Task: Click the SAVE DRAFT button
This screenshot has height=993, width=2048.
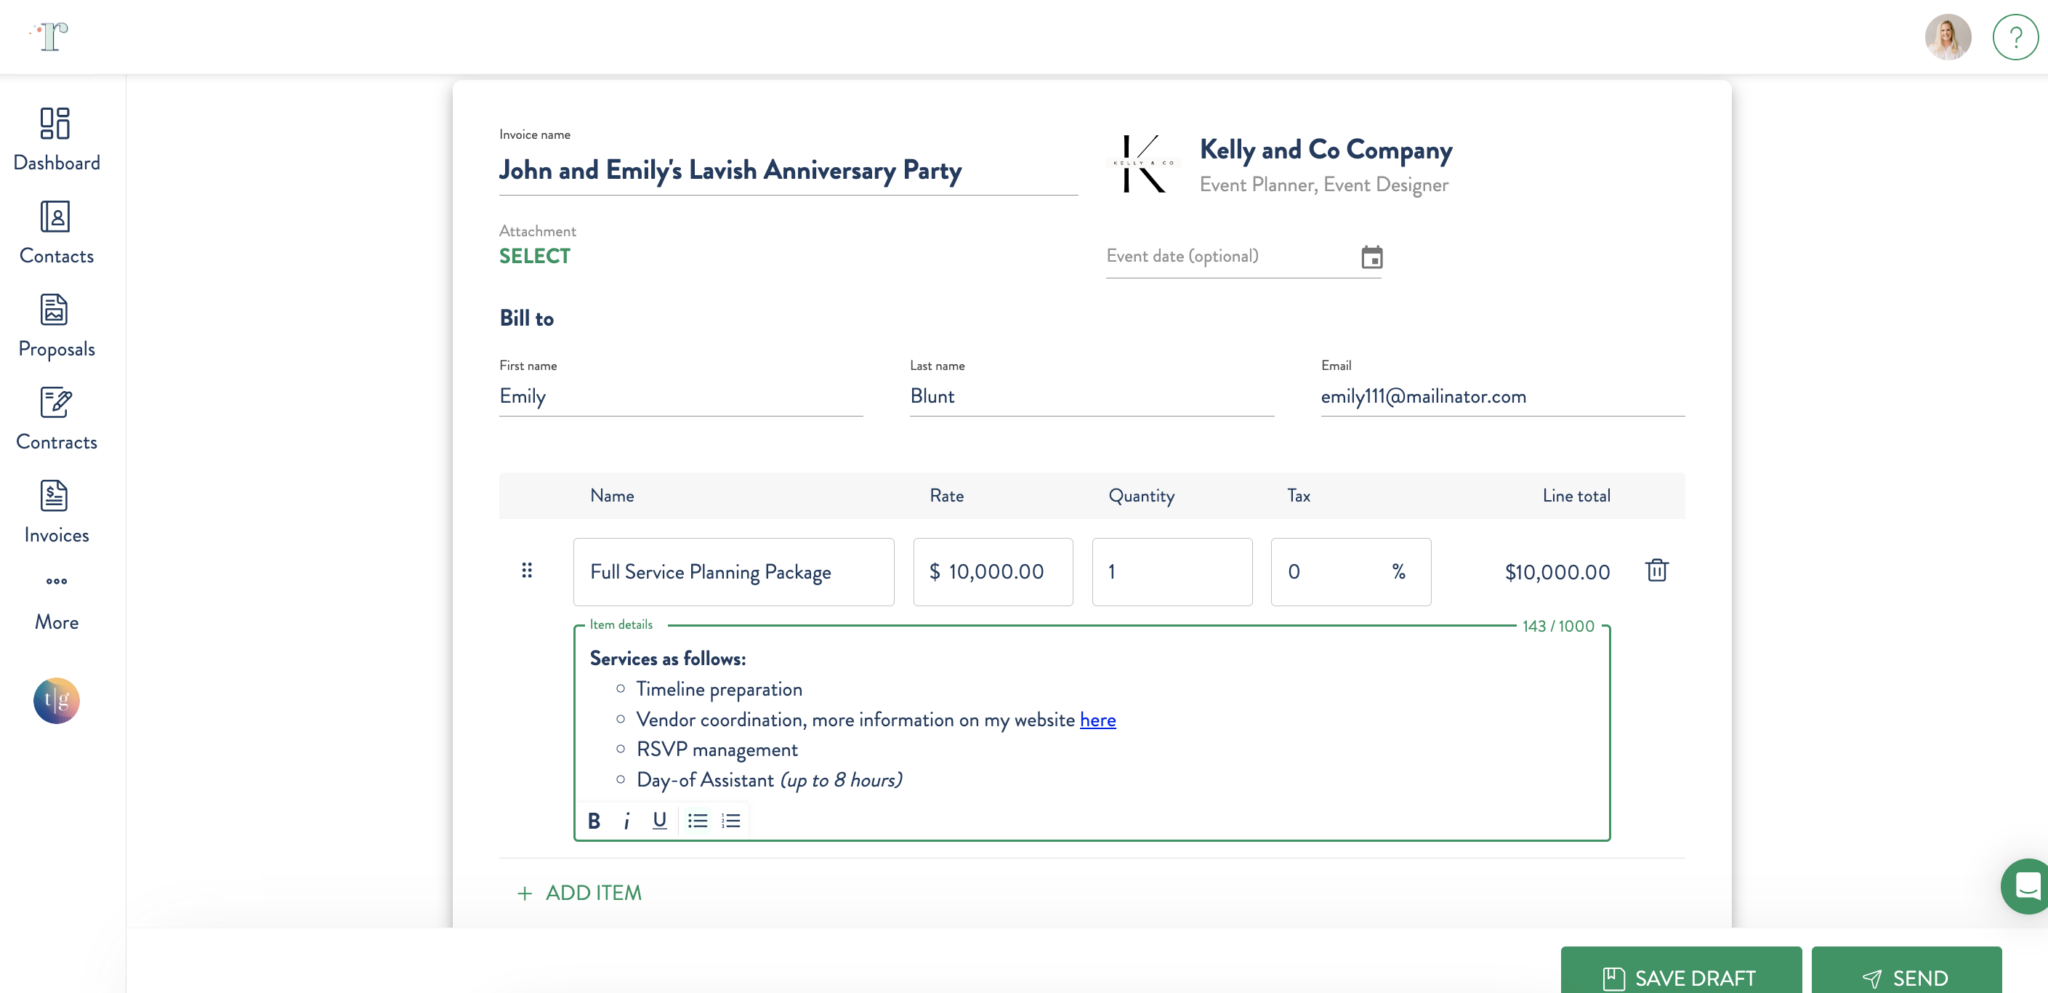Action: [x=1681, y=977]
